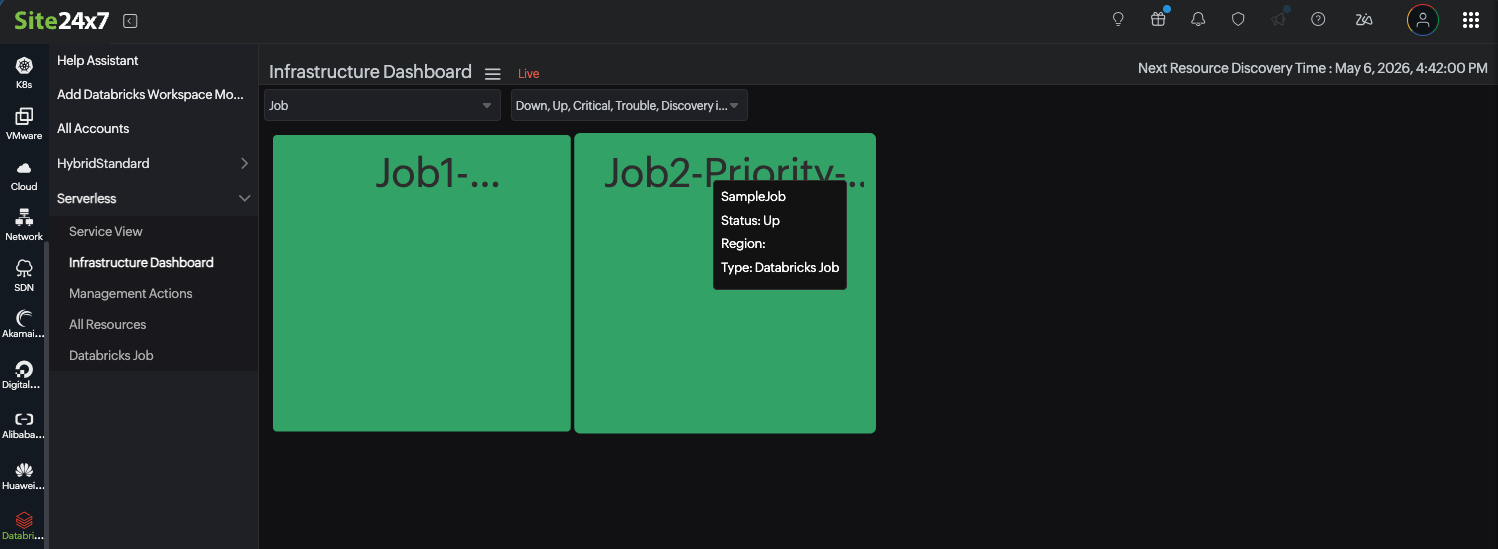Screen dimensions: 1498x549
Task: Click the Next Resource Discovery Time text
Action: tap(1313, 68)
